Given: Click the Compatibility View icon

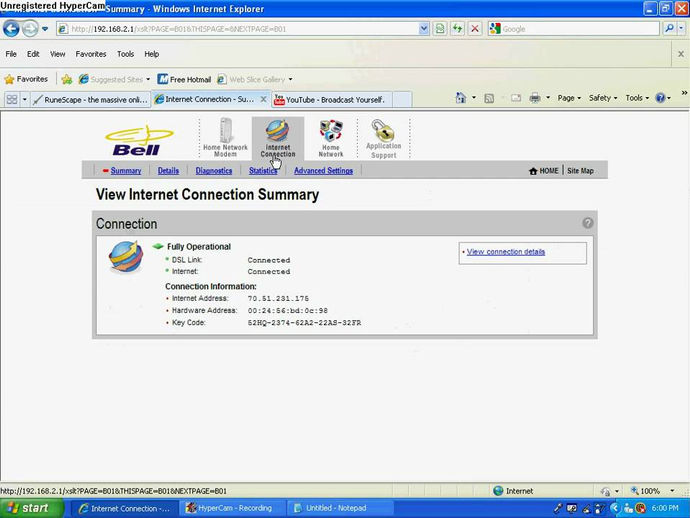Looking at the screenshot, I should pyautogui.click(x=440, y=29).
